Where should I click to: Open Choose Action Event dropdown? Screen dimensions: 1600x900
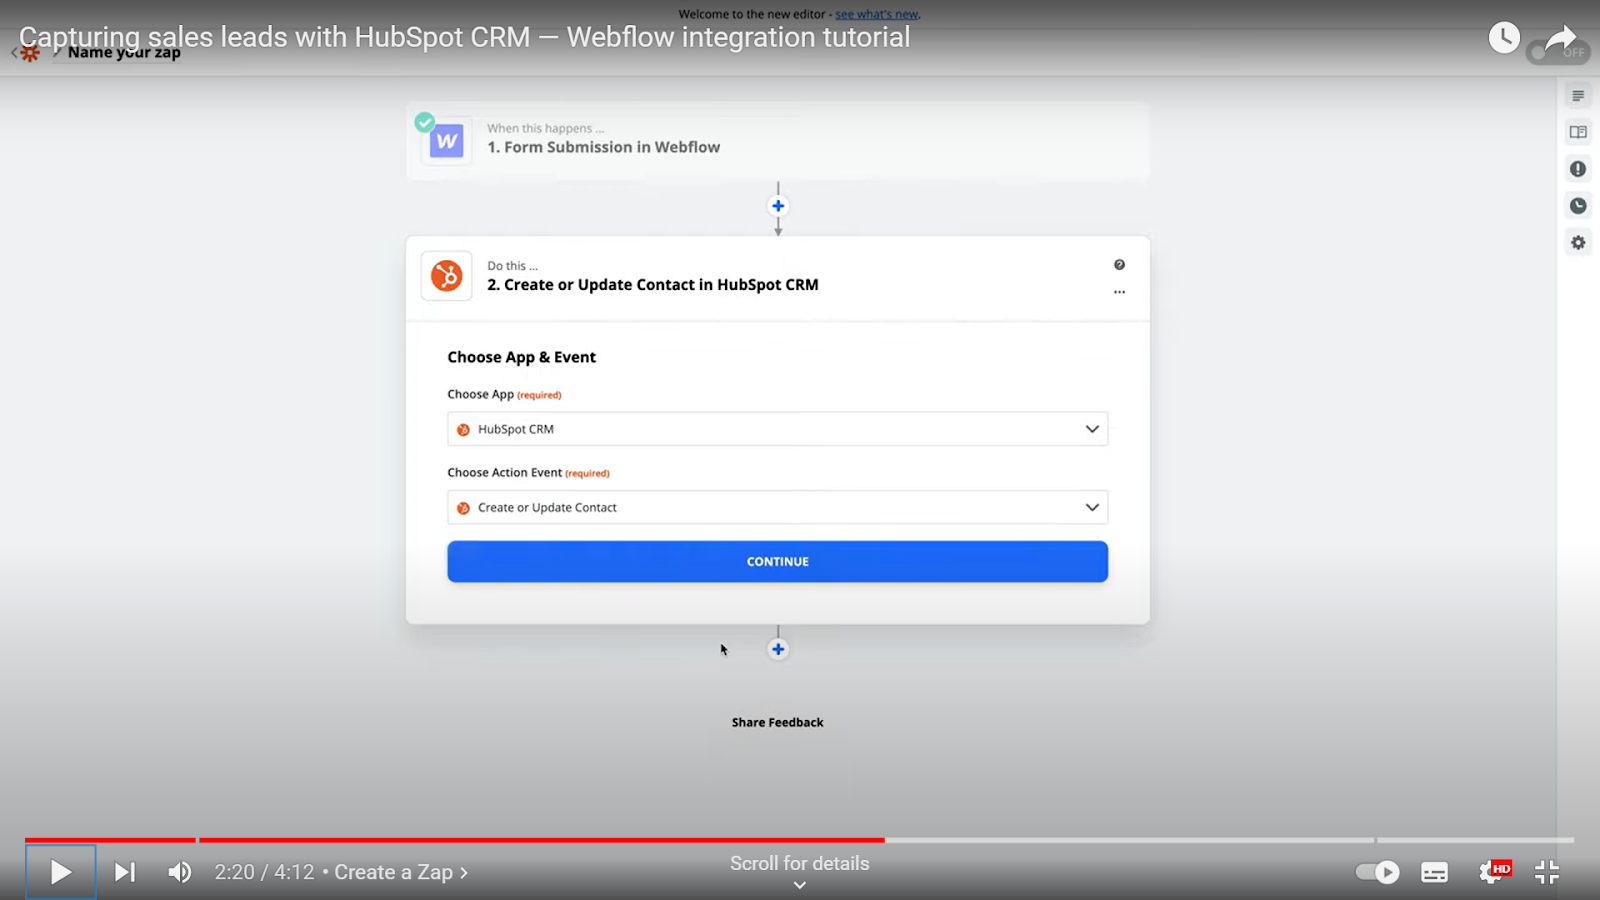777,507
